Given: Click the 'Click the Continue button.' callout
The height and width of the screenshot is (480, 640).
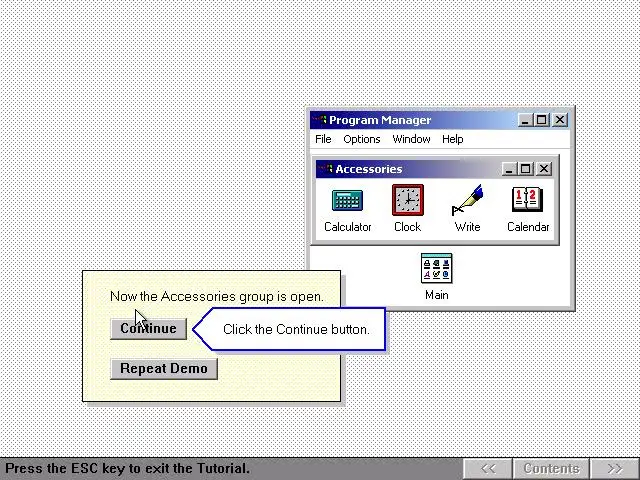Looking at the screenshot, I should pyautogui.click(x=289, y=329).
